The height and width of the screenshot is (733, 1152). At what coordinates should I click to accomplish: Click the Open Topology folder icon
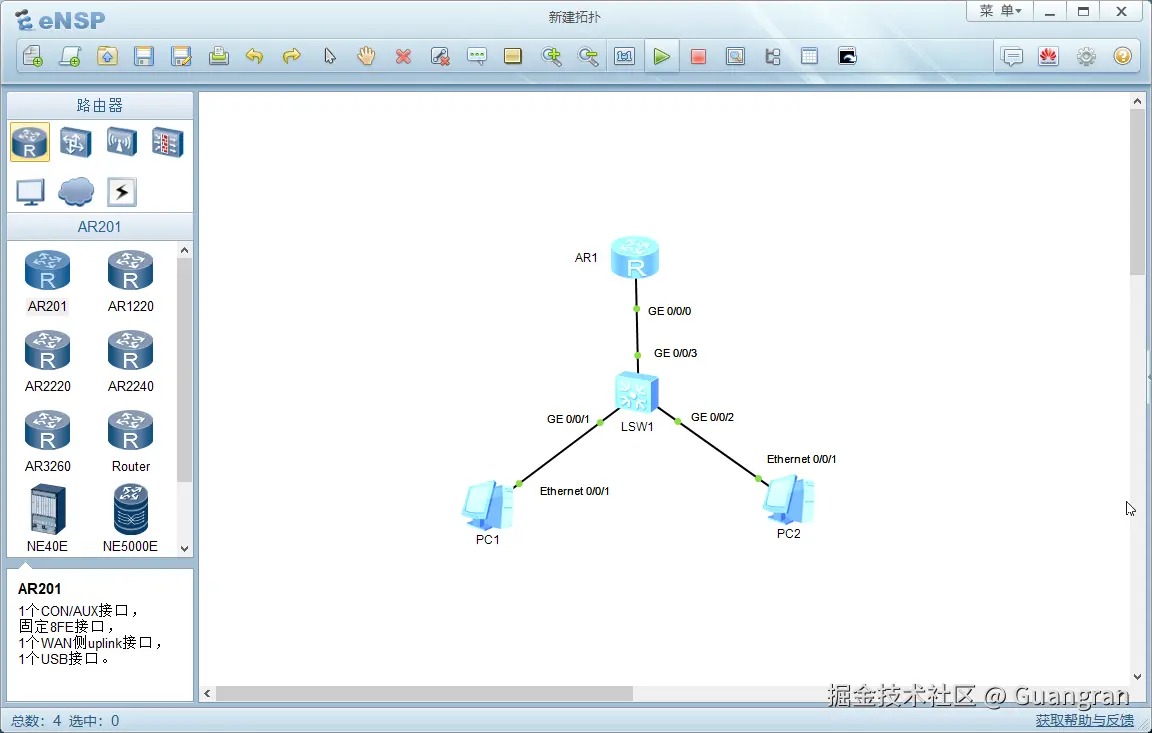tap(107, 57)
